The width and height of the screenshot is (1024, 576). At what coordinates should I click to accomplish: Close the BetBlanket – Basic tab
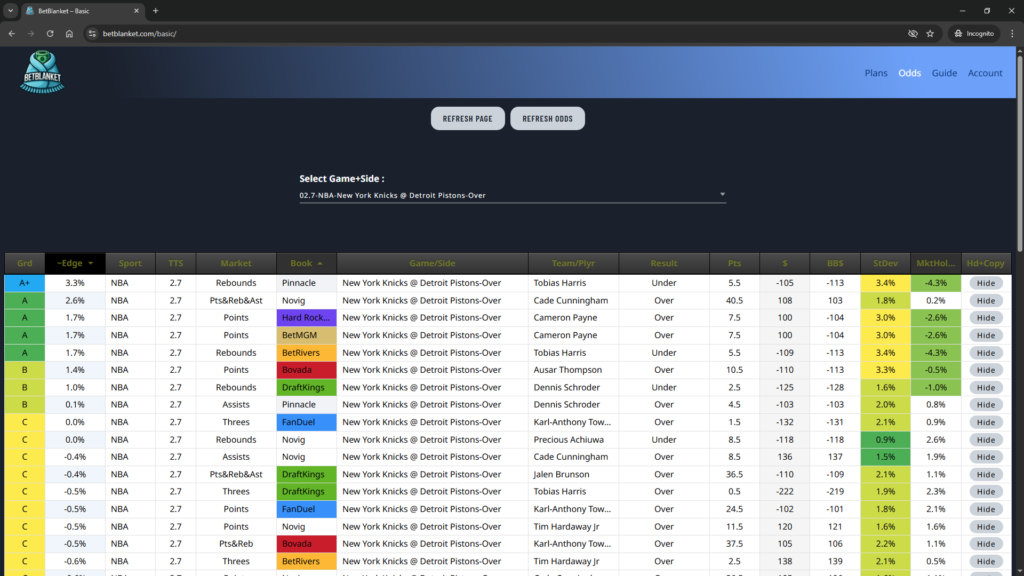136,10
